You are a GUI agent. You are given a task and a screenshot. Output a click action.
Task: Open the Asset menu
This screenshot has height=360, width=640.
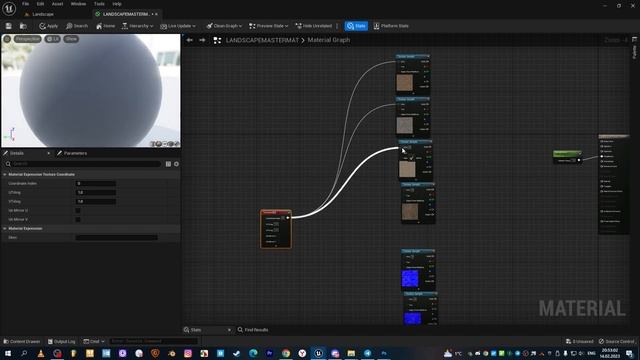pos(57,4)
